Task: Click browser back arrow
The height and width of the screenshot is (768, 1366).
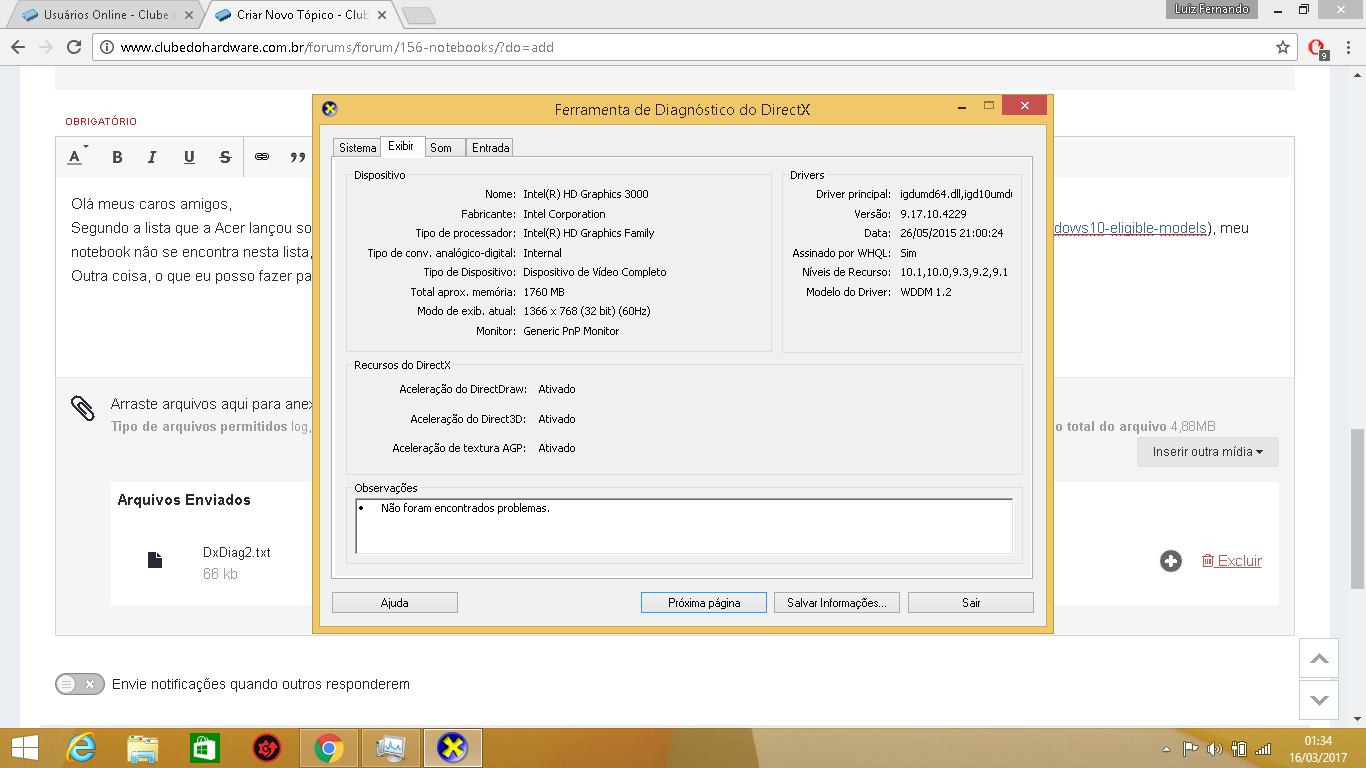Action: [x=17, y=47]
